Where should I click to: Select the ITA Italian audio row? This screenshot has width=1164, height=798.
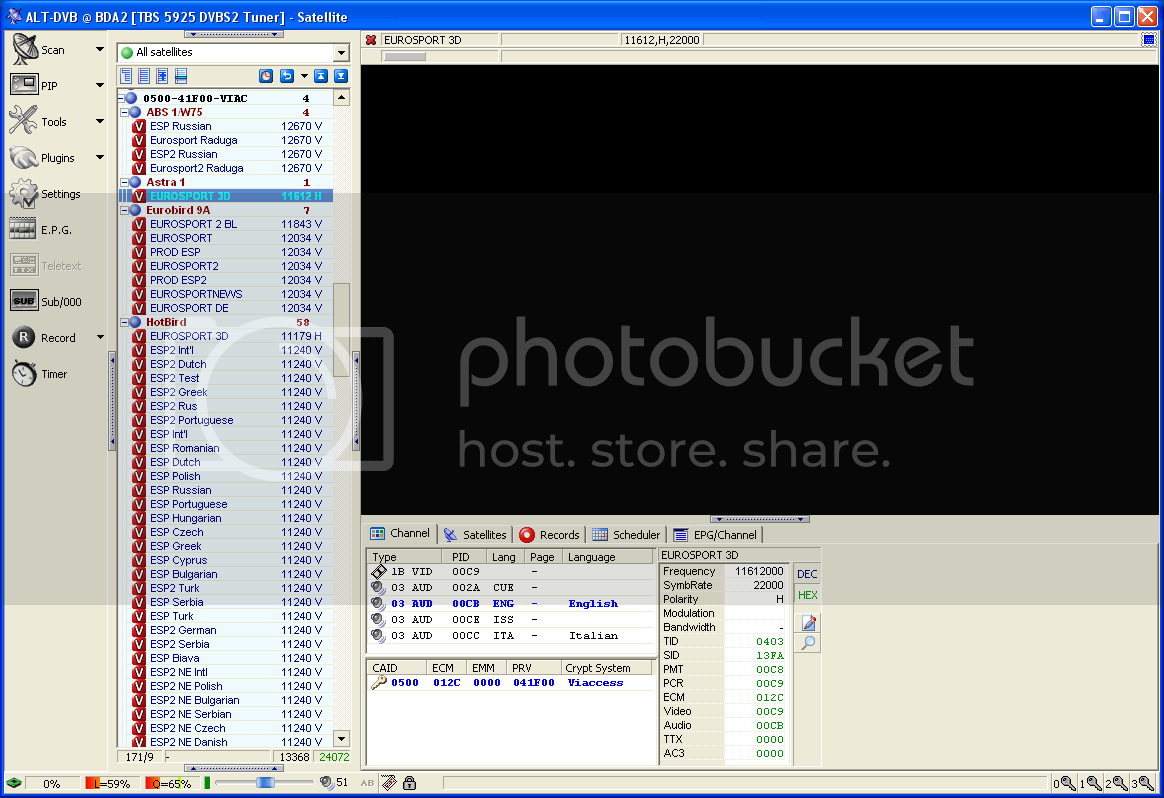click(x=511, y=635)
